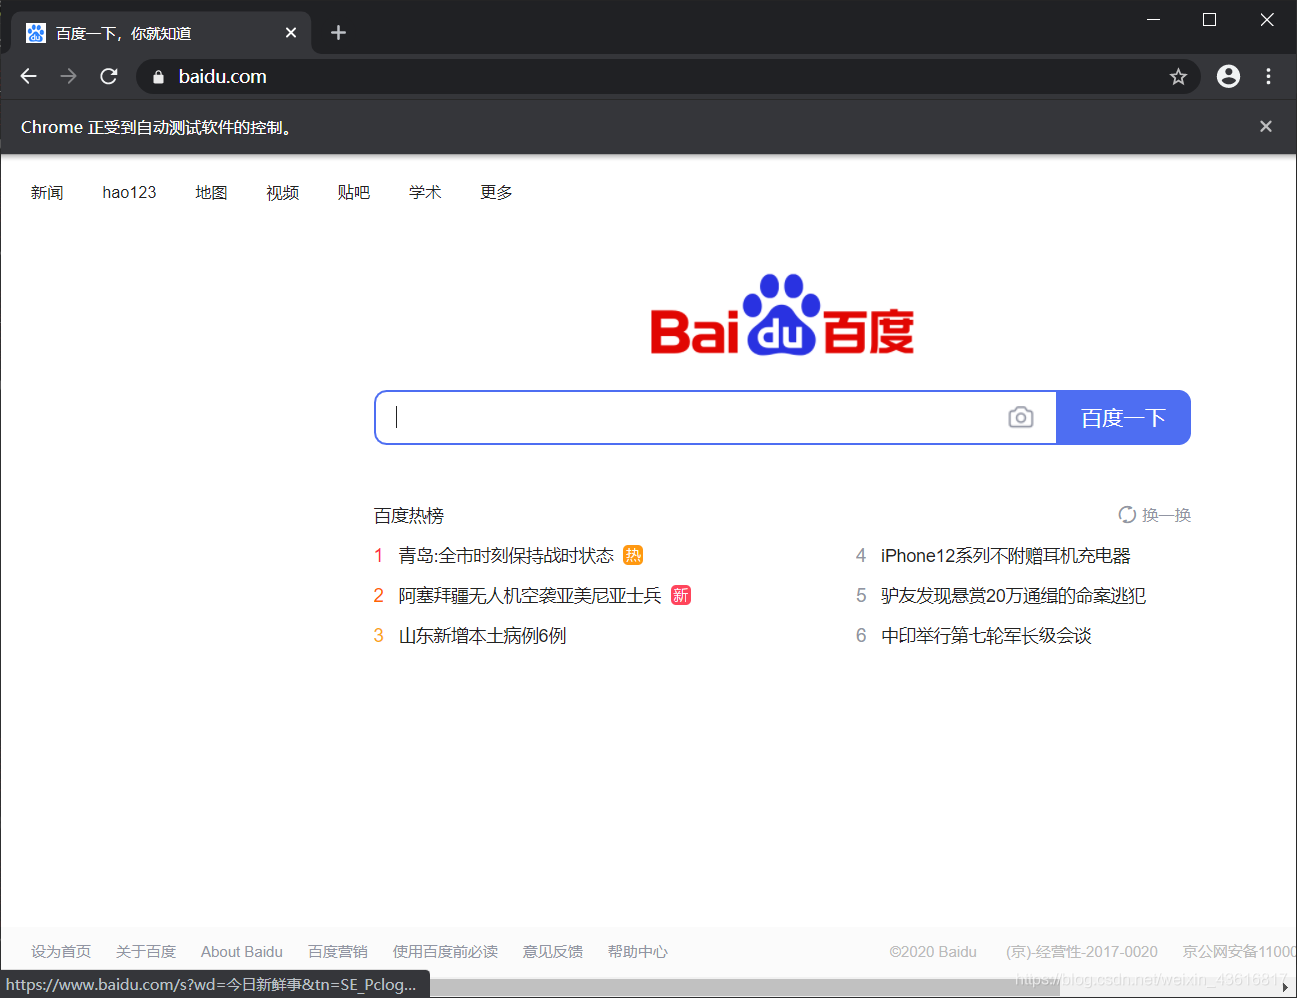Viewport: 1297px width, 998px height.
Task: Open the 视频 link
Action: (x=282, y=192)
